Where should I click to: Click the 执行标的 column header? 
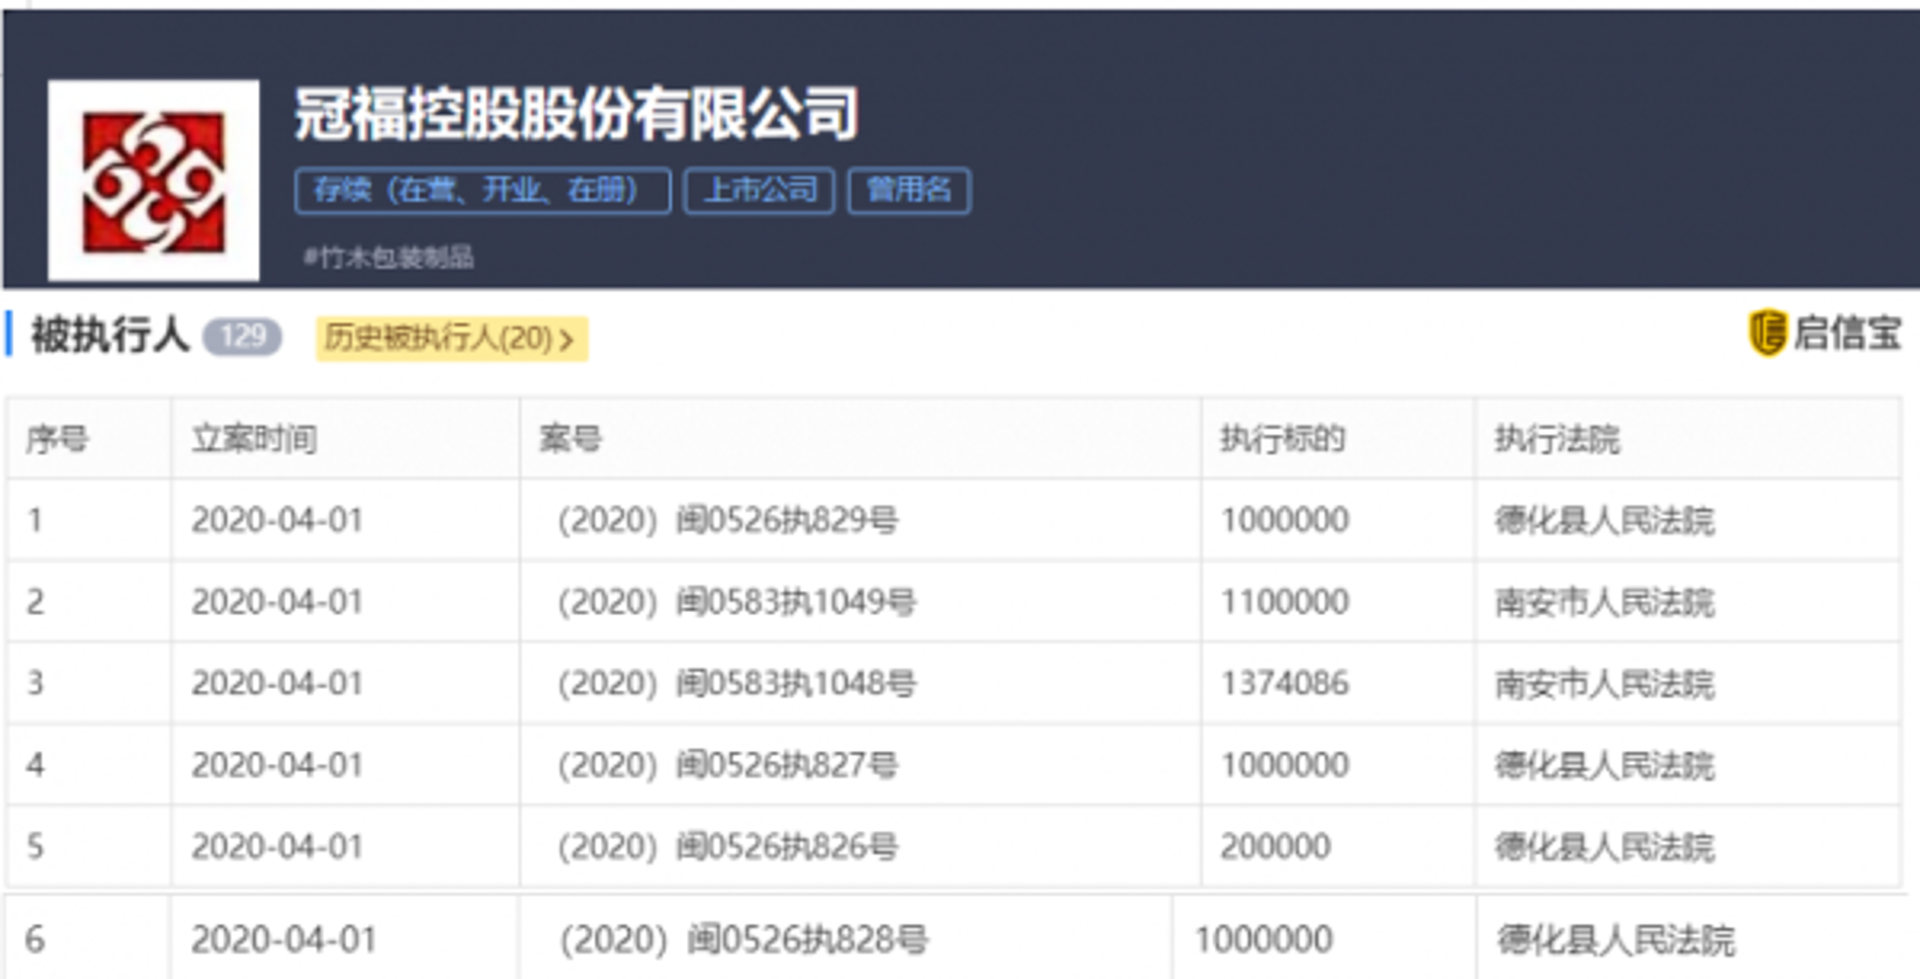coord(1283,438)
